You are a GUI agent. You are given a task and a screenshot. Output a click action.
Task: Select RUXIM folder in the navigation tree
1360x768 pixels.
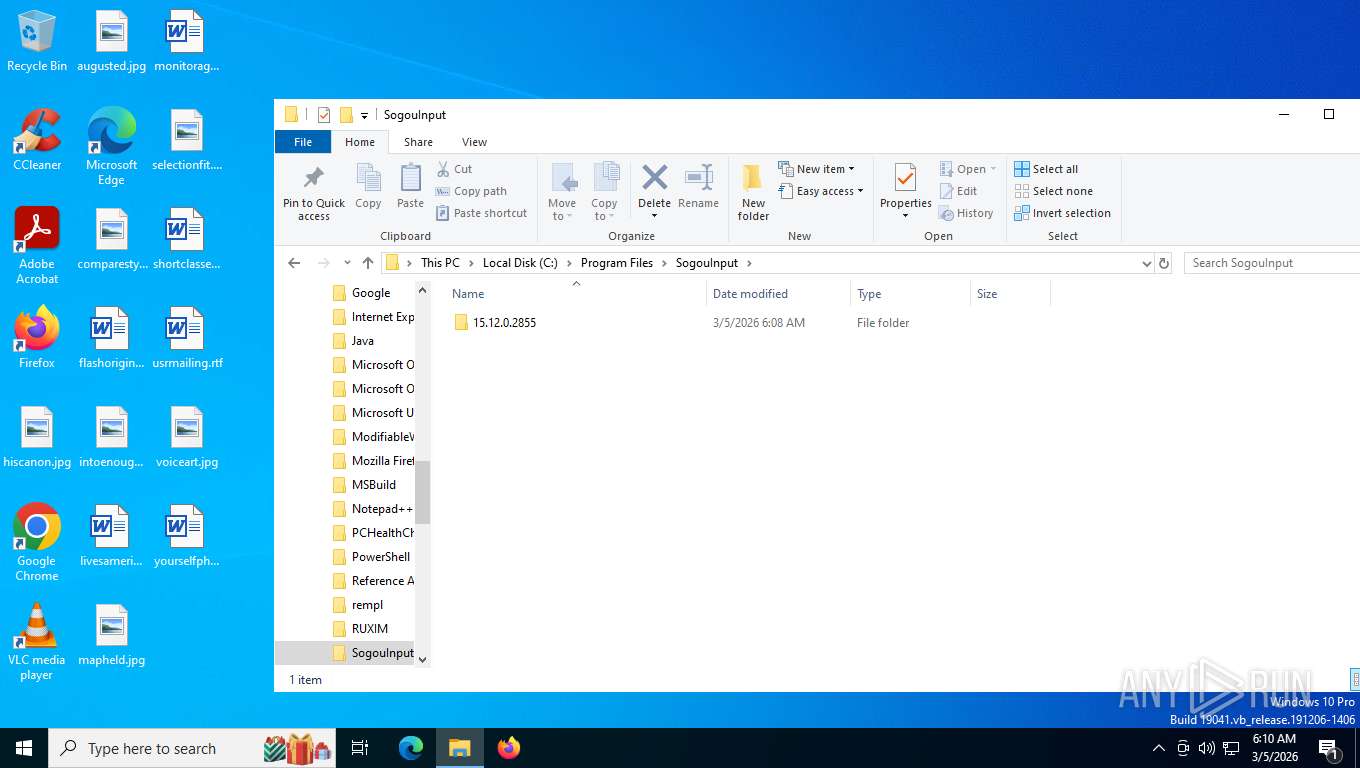370,629
